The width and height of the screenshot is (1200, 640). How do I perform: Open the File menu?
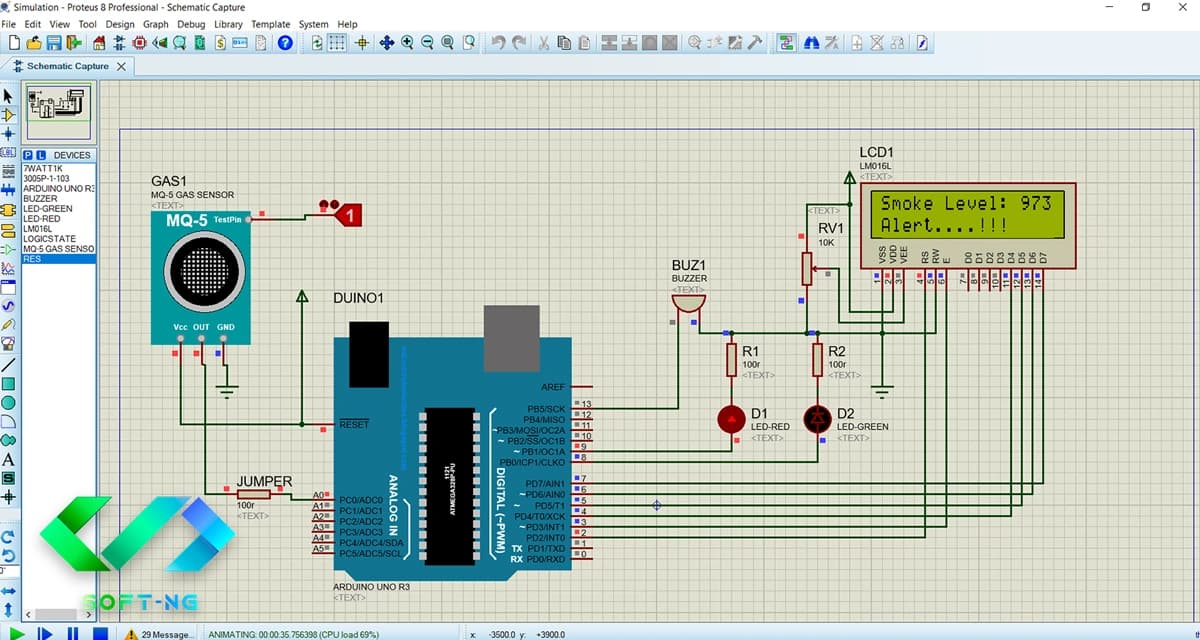point(9,24)
